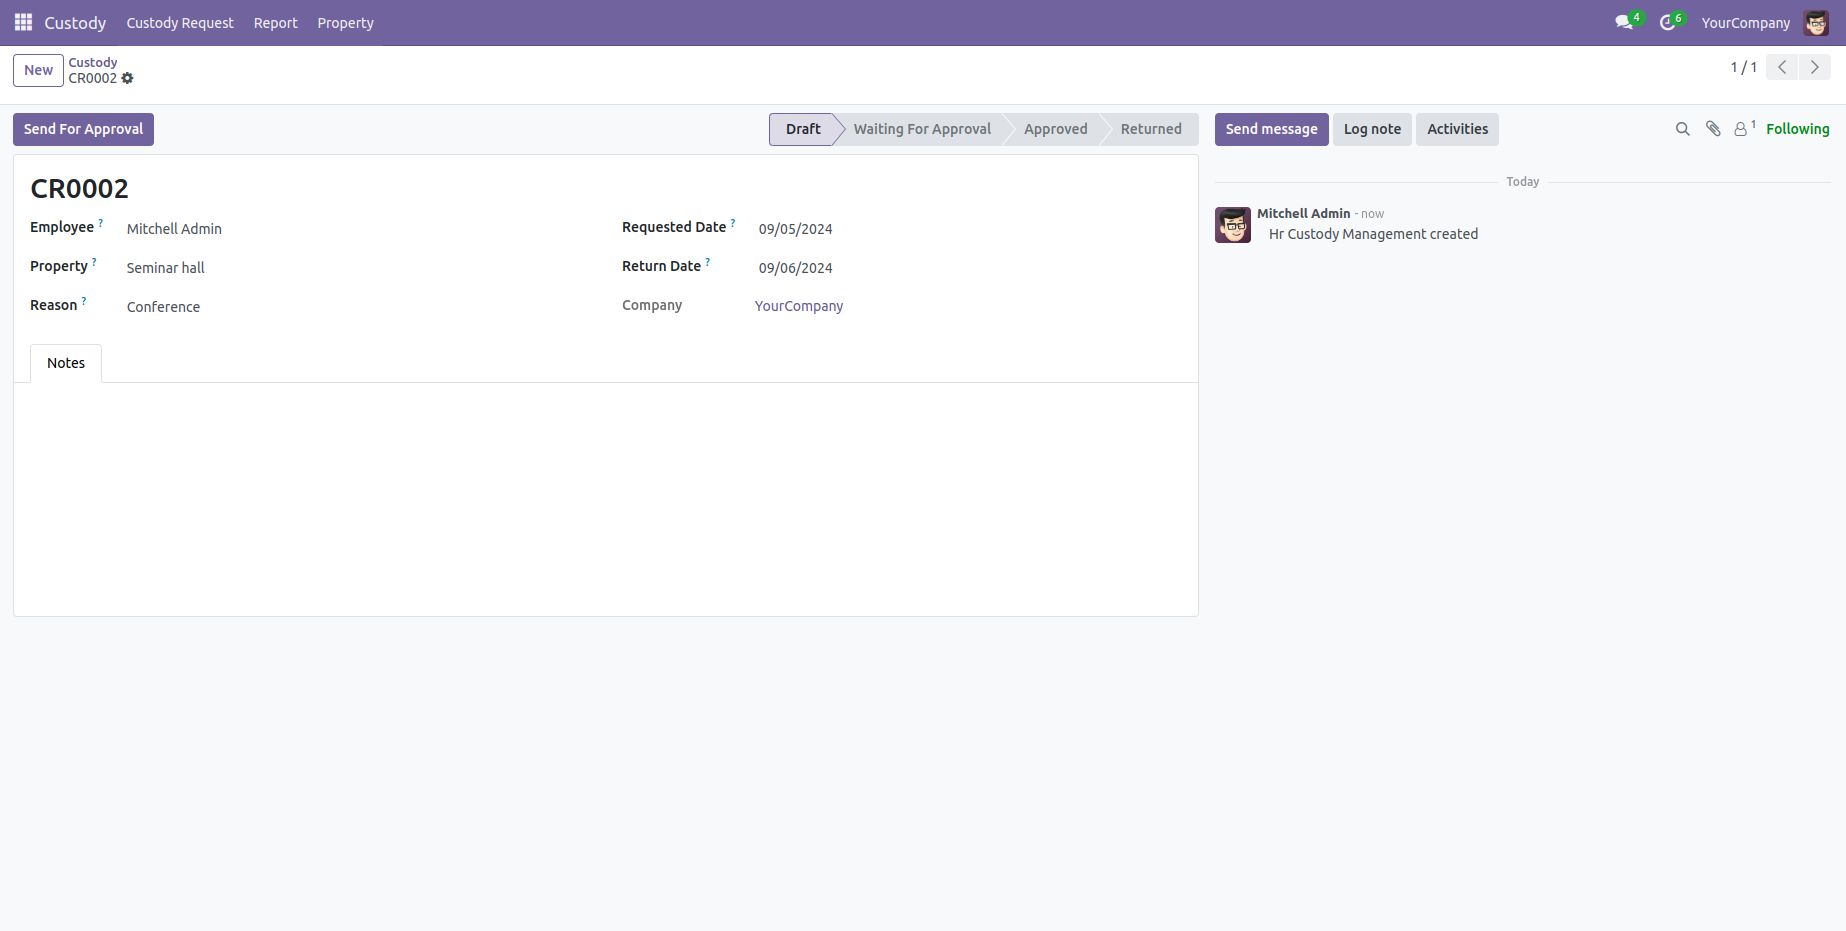Viewport: 1846px width, 931px height.
Task: Click the user avatar in top bar
Action: tap(1816, 23)
